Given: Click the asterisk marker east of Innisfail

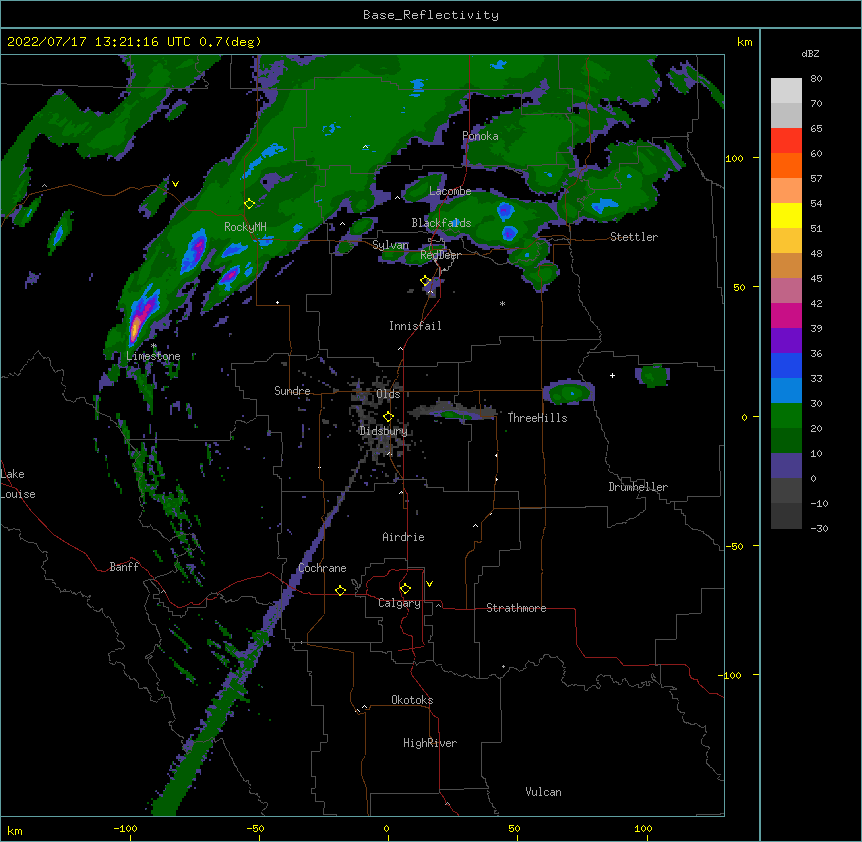Looking at the screenshot, I should coord(502,303).
